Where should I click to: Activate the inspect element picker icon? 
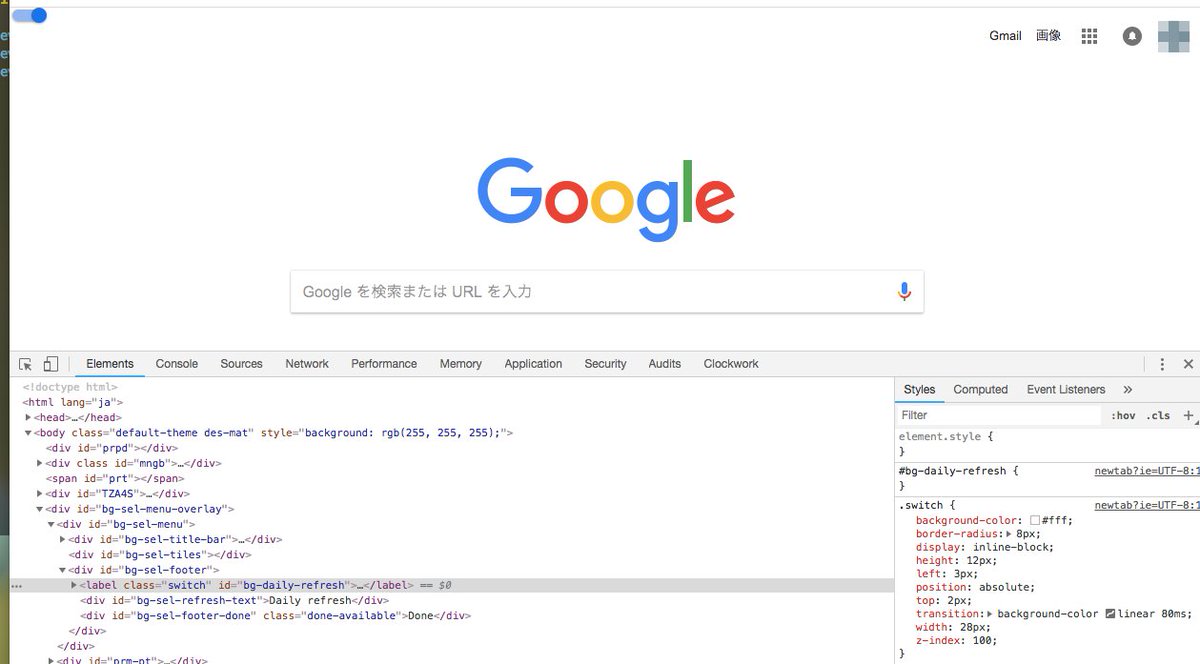click(x=26, y=364)
